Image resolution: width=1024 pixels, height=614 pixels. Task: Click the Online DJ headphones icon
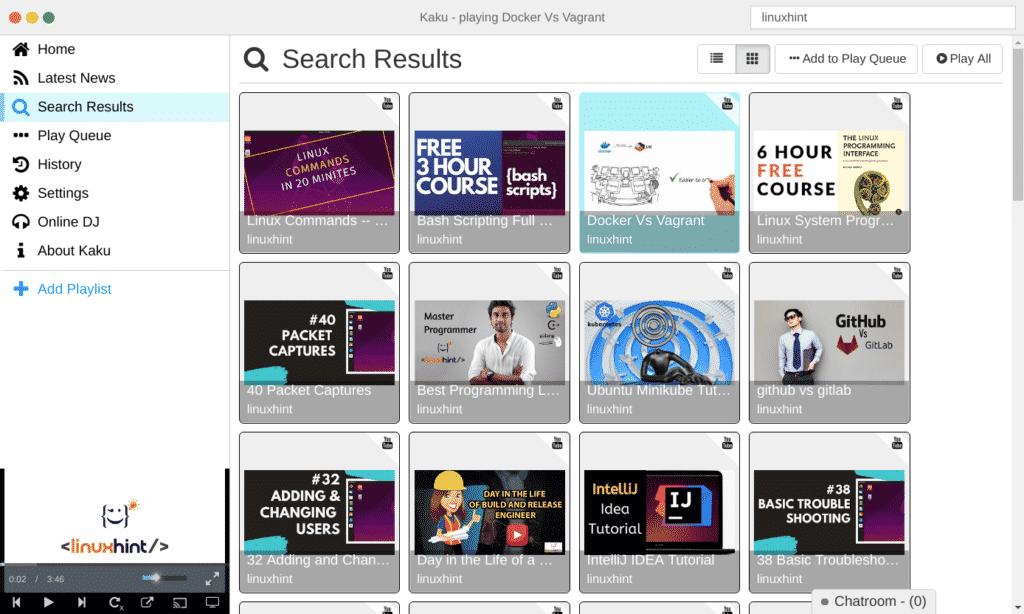click(x=21, y=221)
